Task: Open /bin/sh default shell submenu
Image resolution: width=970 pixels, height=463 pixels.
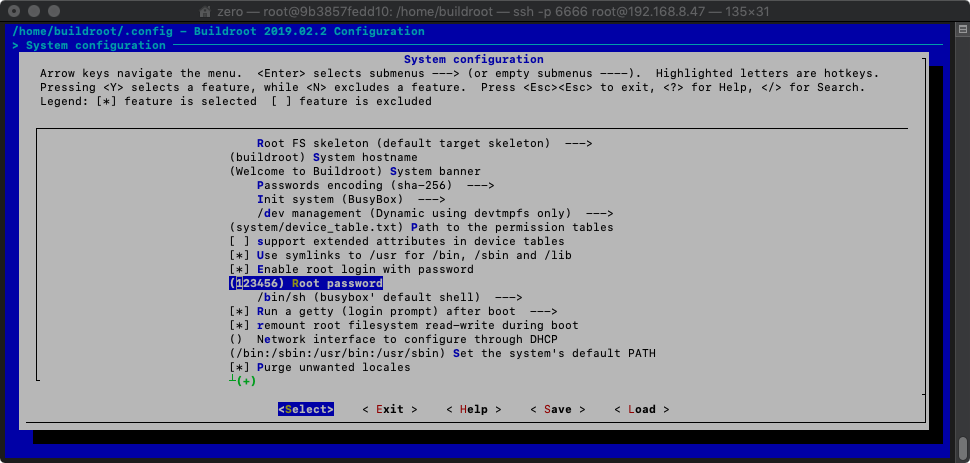Action: click(x=390, y=297)
